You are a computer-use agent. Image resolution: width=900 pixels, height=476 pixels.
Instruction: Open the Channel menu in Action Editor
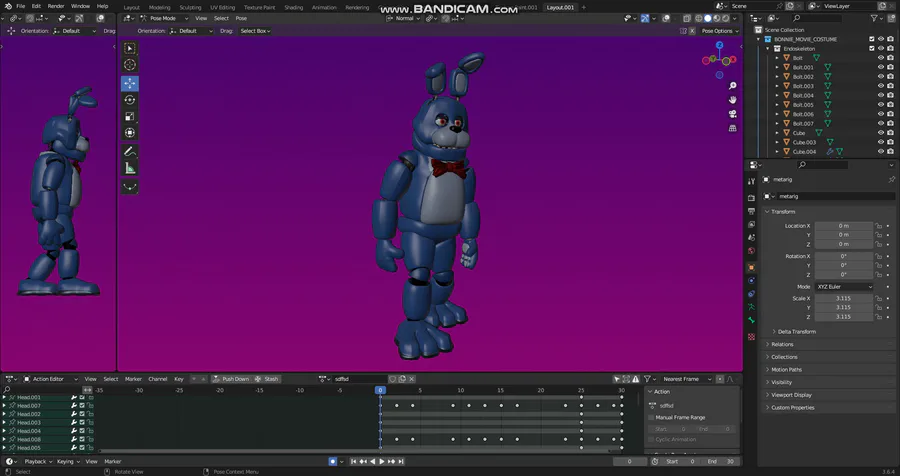coord(157,379)
